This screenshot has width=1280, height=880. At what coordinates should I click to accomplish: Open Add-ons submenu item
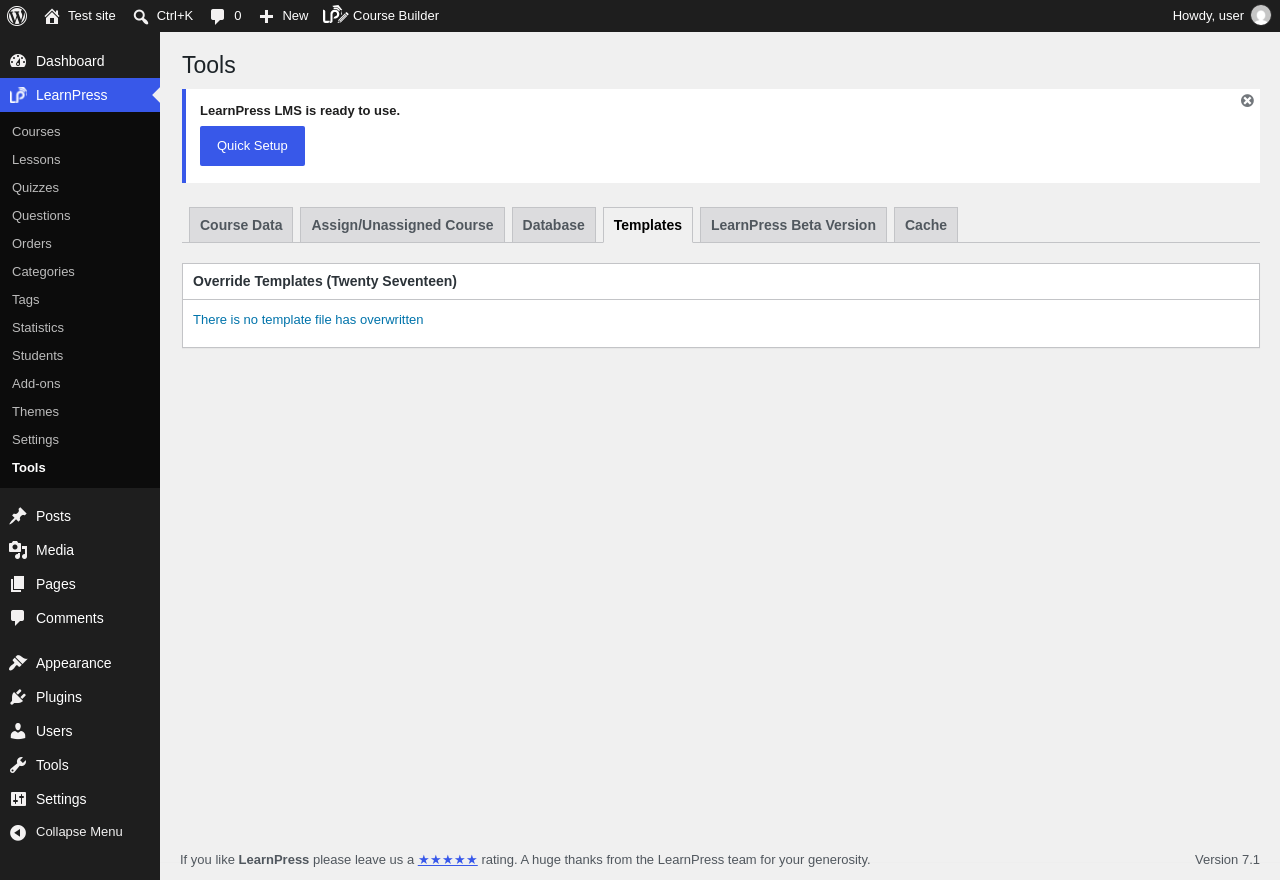[x=36, y=384]
